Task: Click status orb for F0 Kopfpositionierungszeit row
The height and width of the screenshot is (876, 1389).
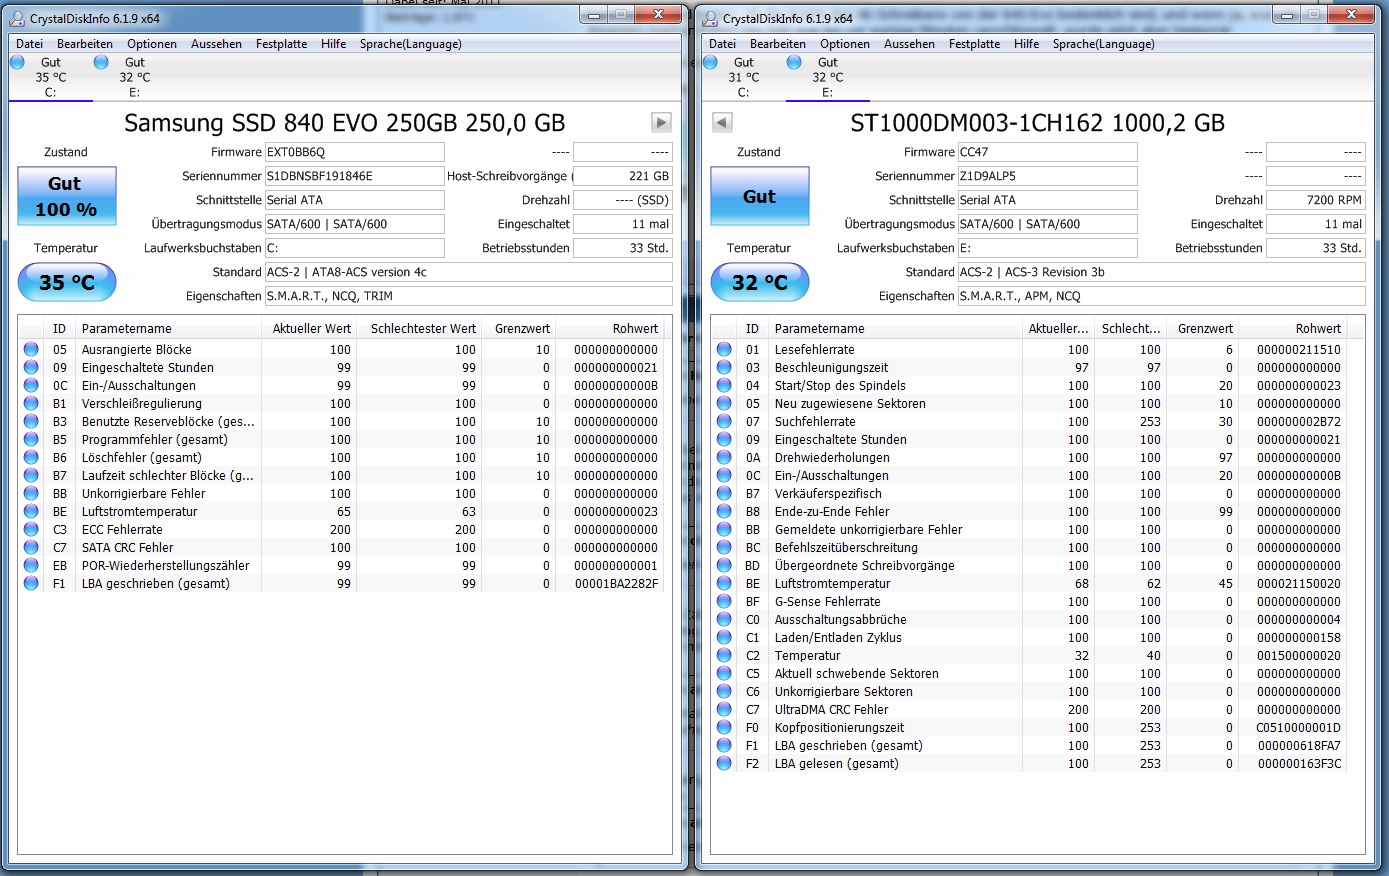Action: pos(724,727)
